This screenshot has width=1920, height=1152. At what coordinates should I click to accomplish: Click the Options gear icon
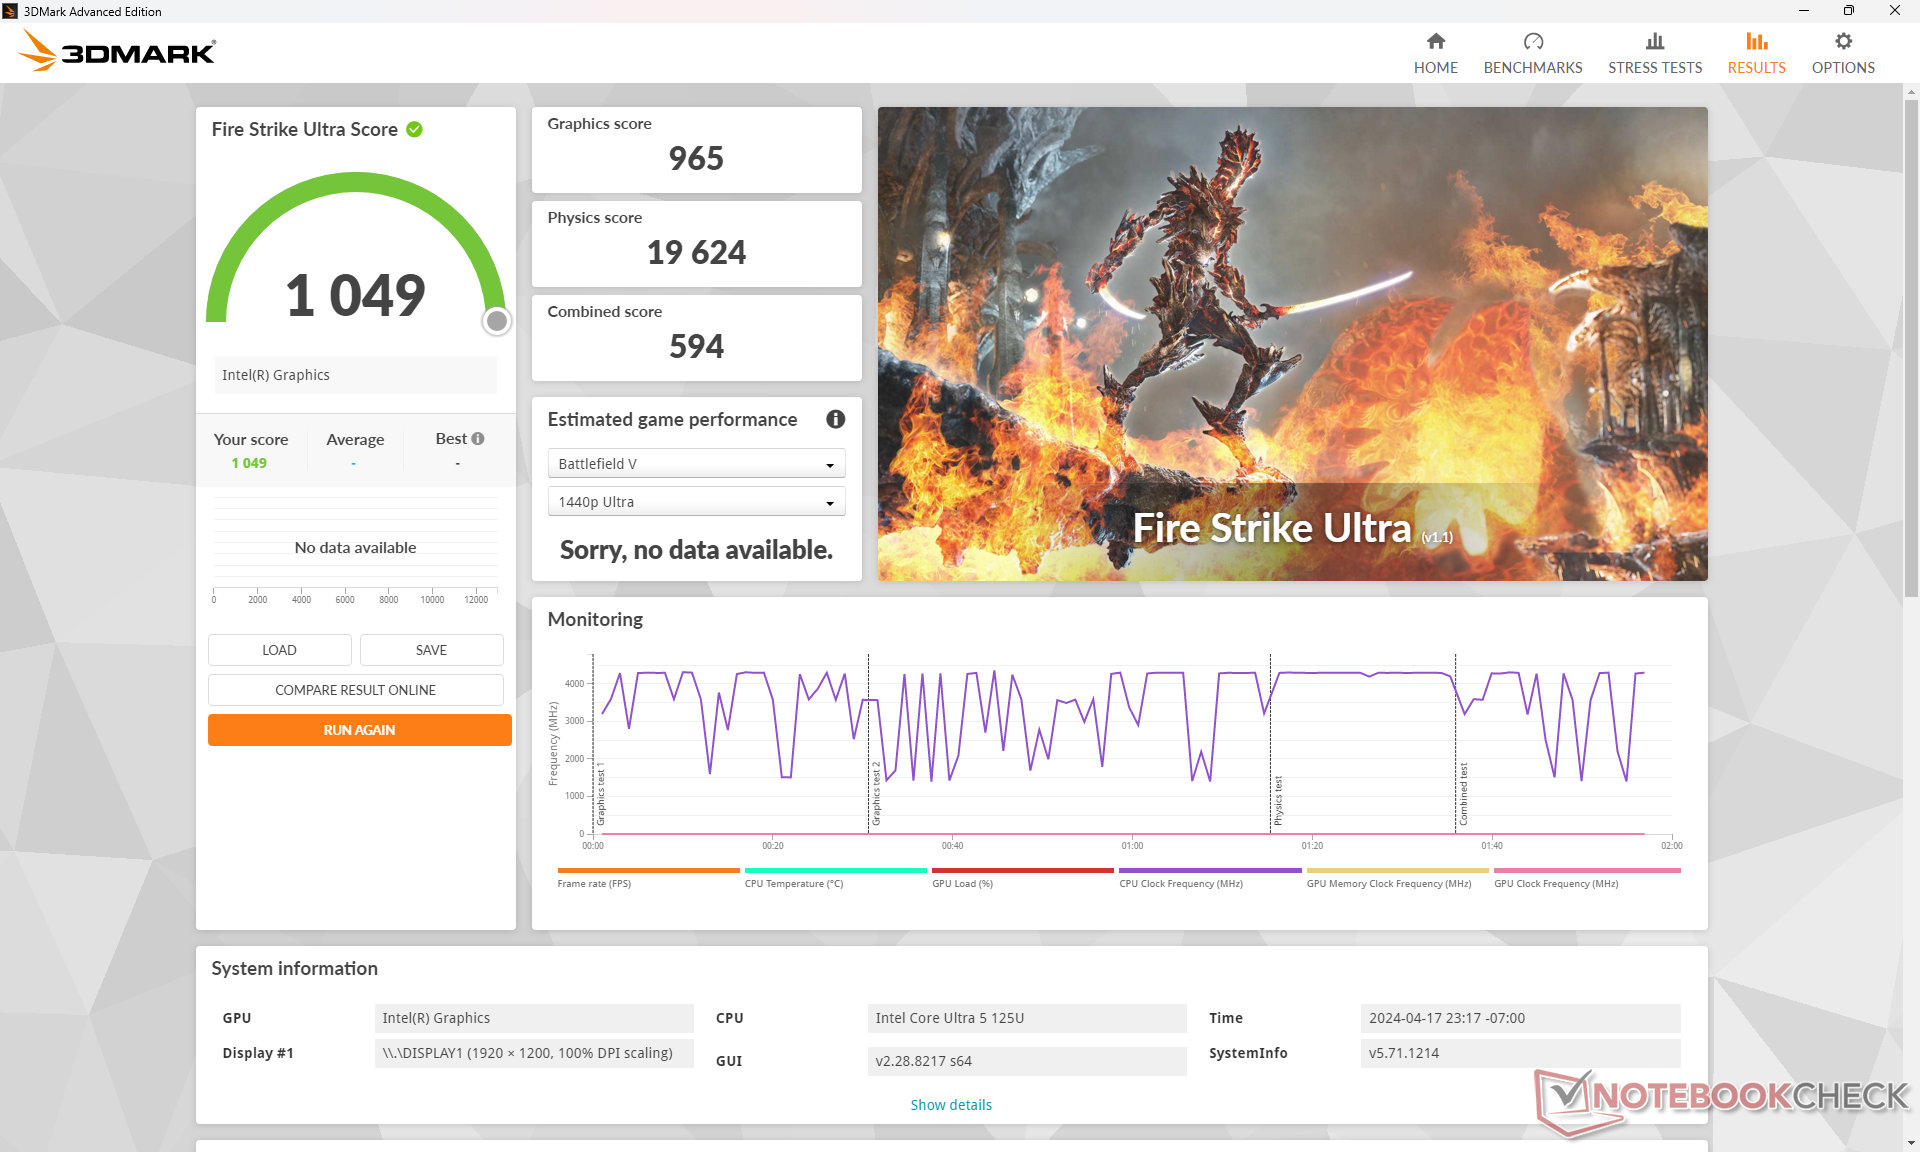pos(1842,42)
